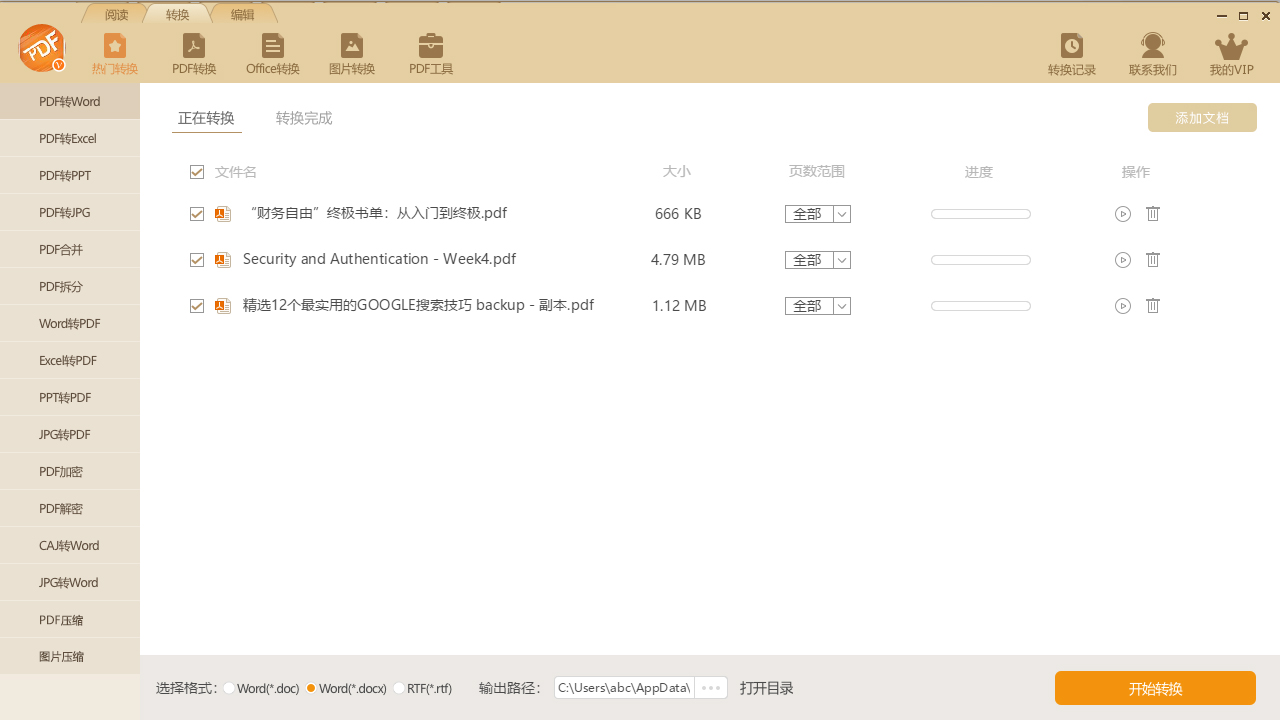Select 图片压缩 in sidebar
The width and height of the screenshot is (1280, 720).
coord(70,656)
